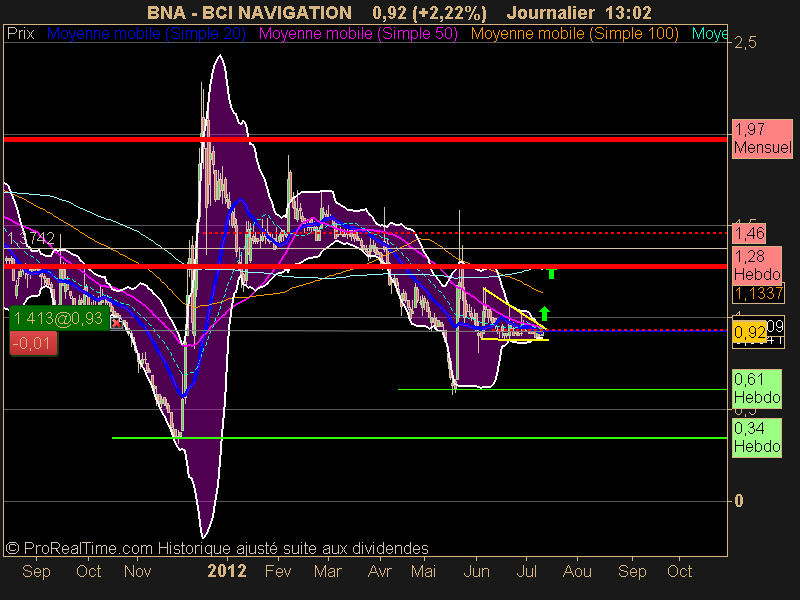Image resolution: width=800 pixels, height=600 pixels.
Task: Select the green position label 1 413@0,93
Action: coord(59,318)
